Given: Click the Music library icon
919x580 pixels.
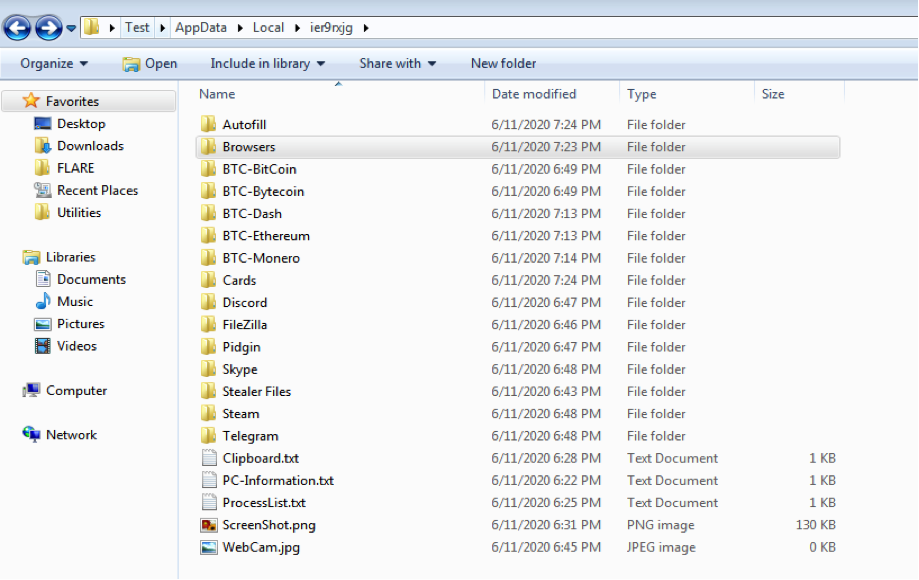Looking at the screenshot, I should click(x=42, y=302).
